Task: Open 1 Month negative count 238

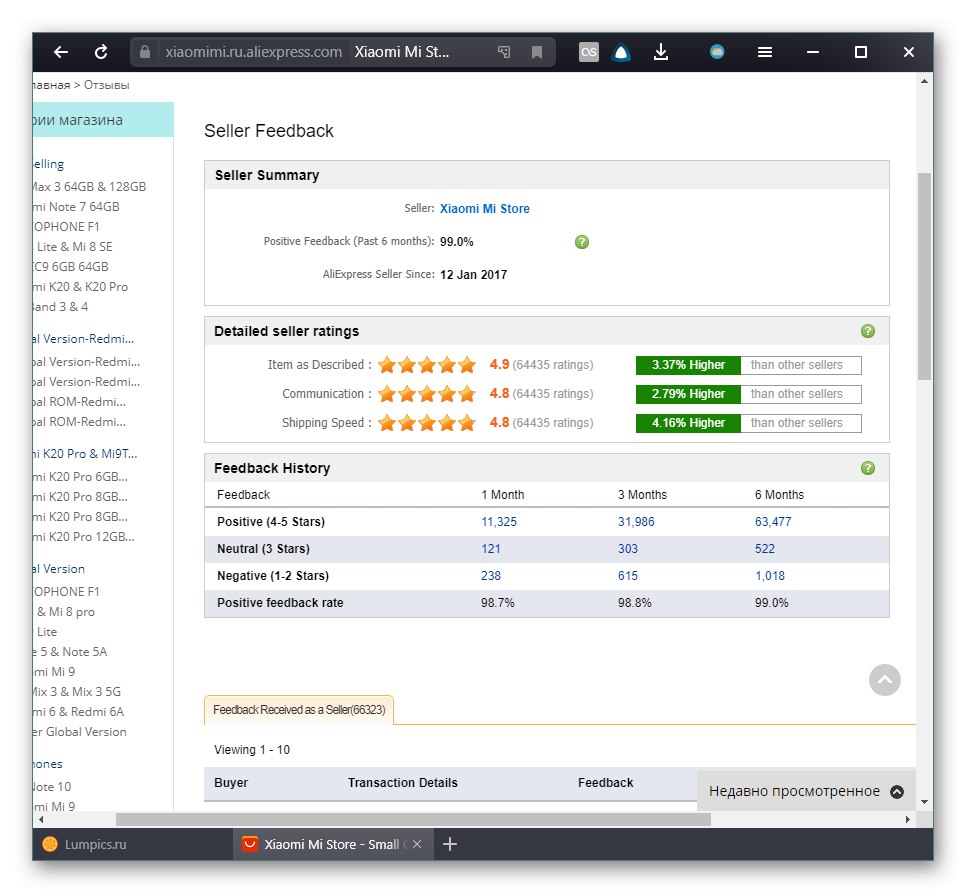Action: click(490, 576)
